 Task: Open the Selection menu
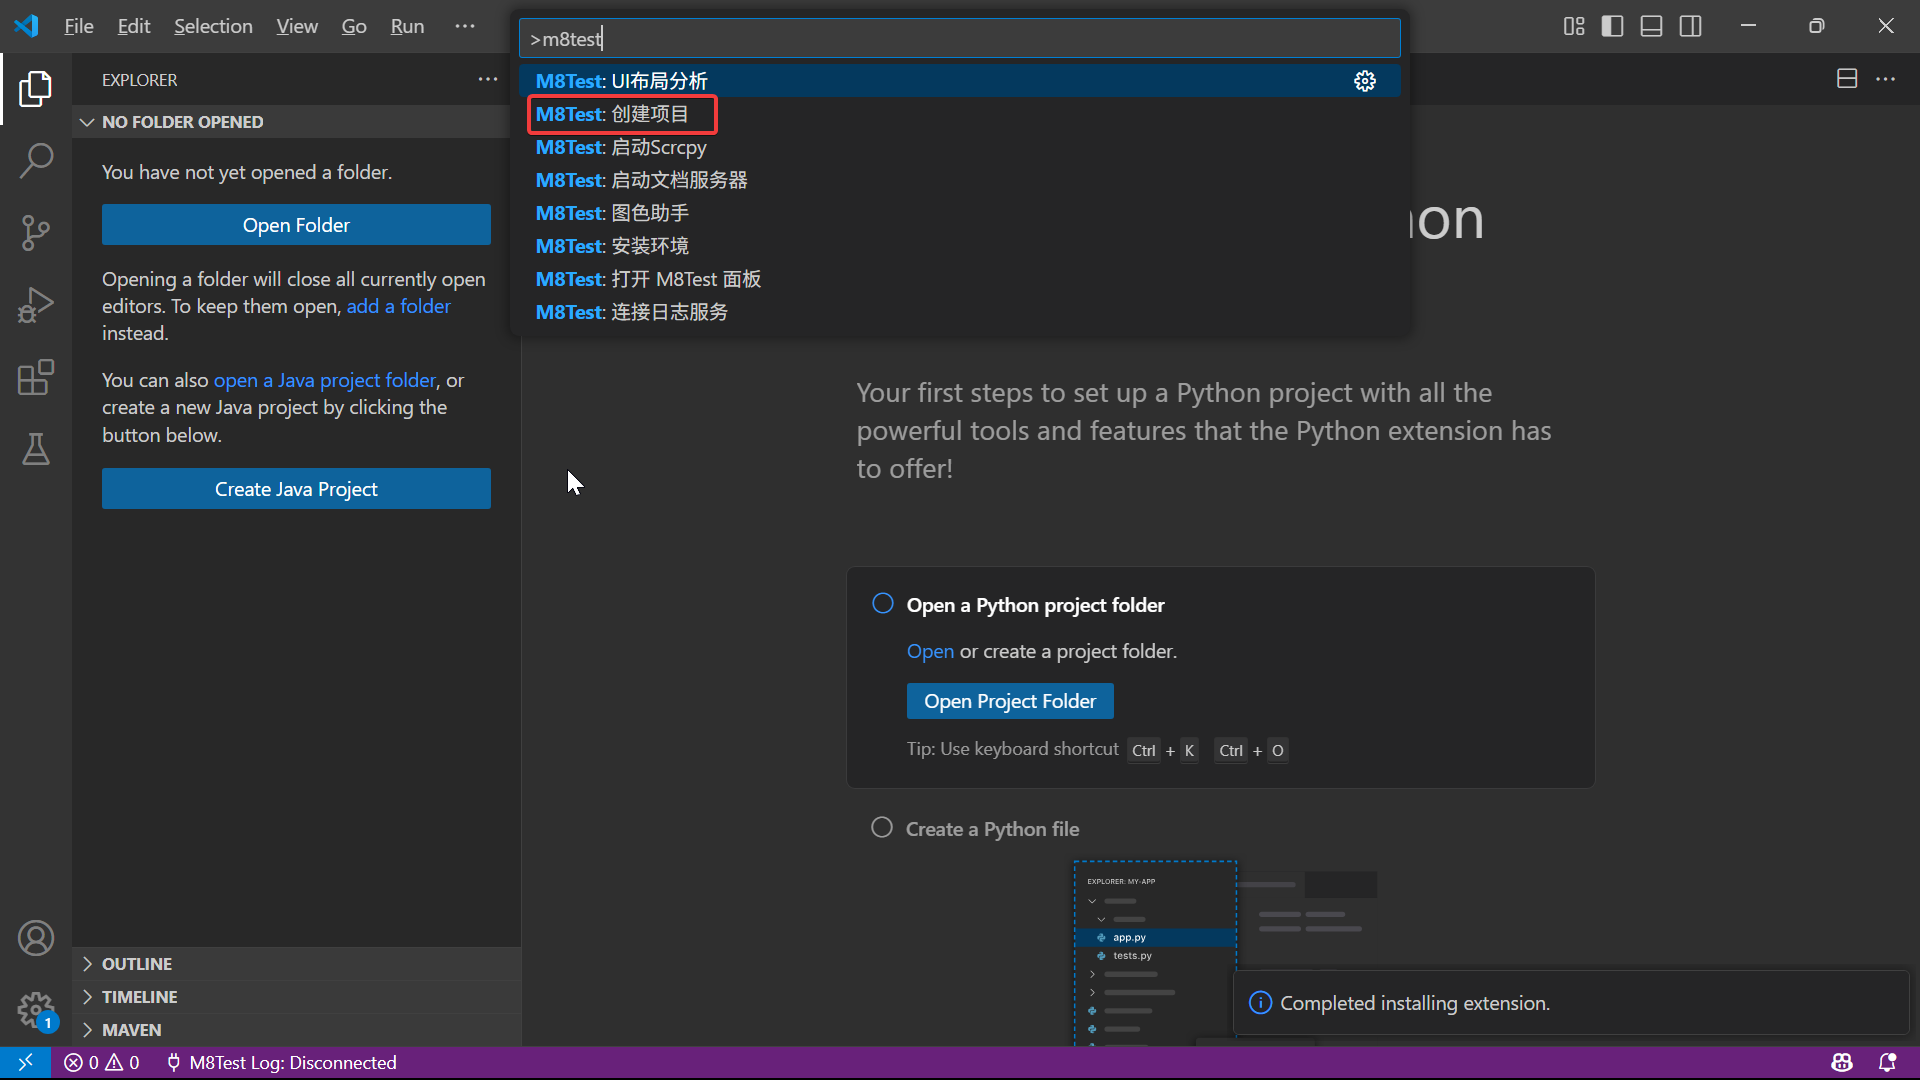[213, 26]
